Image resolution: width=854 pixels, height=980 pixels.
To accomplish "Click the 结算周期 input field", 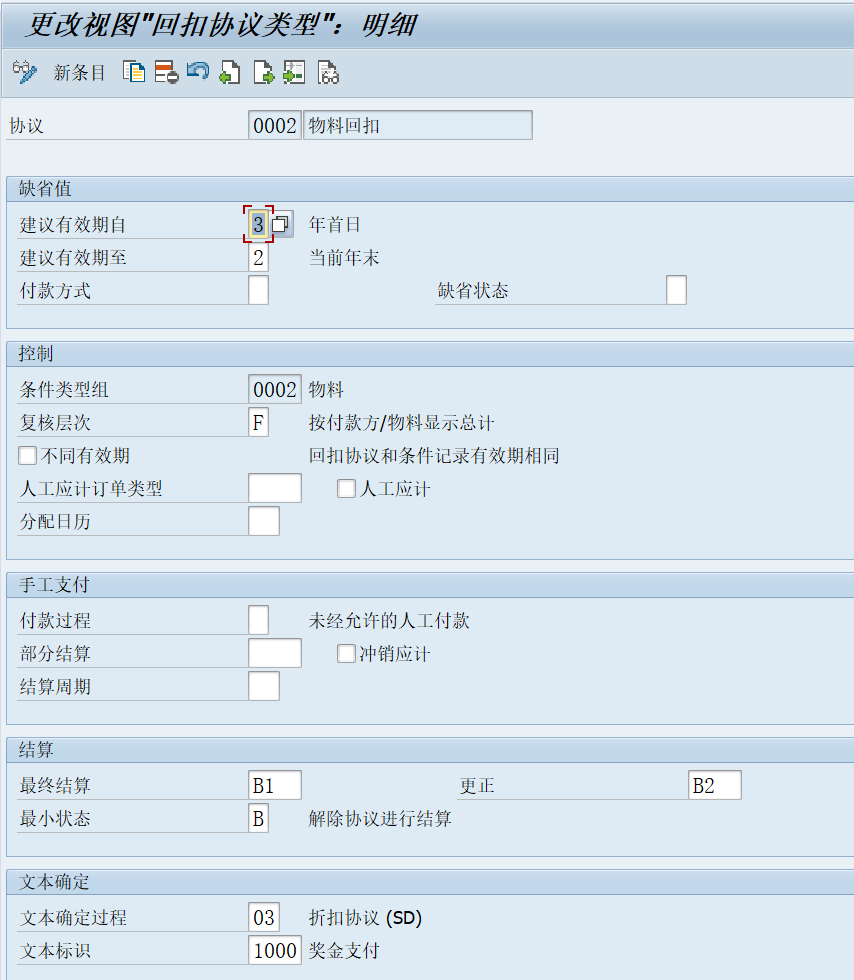I will 264,686.
